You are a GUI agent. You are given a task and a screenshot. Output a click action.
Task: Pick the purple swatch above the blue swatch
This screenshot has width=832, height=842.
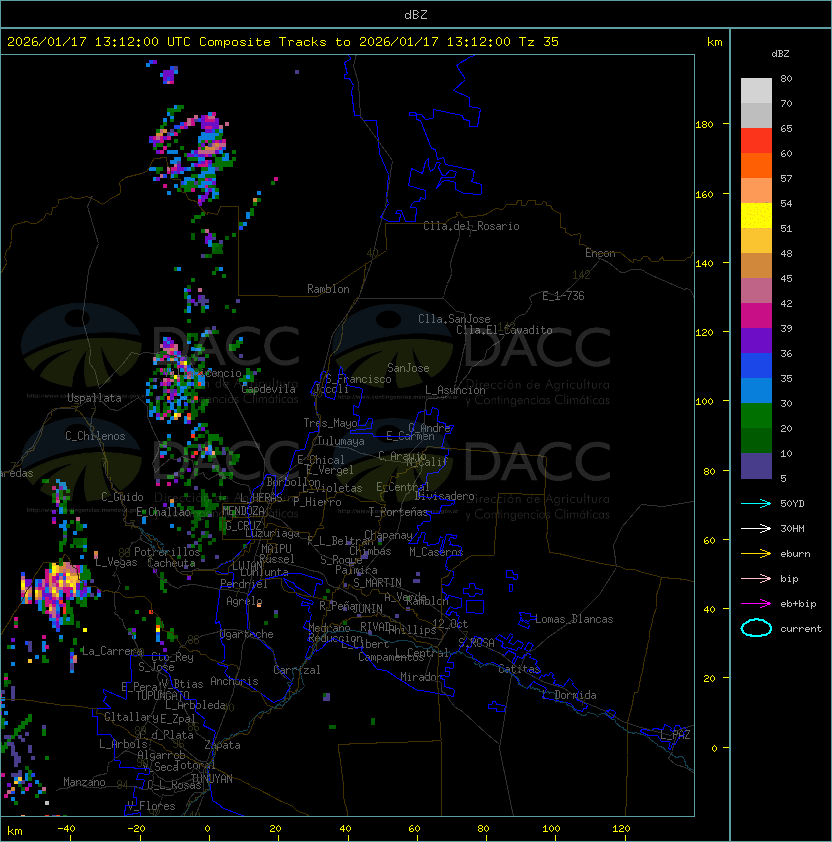click(x=756, y=340)
